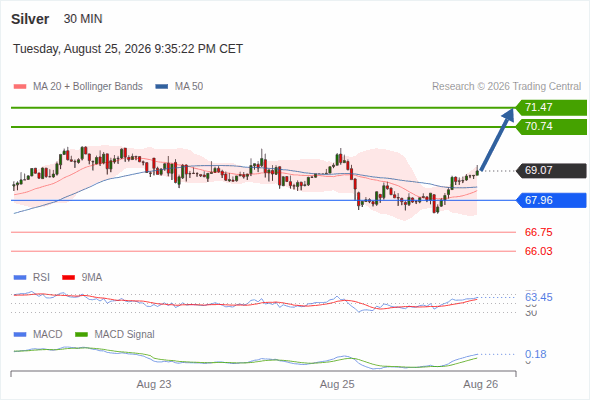Click the blue RSI legend swatch
The image size is (590, 400).
[x=20, y=278]
